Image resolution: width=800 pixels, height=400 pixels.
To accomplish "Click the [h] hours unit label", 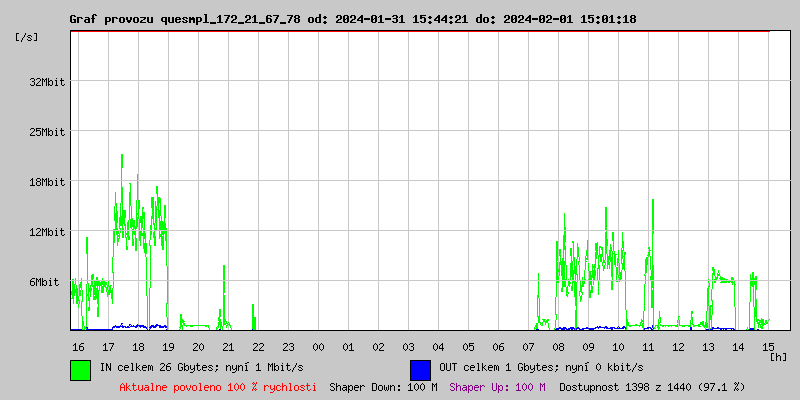I will click(x=779, y=357).
